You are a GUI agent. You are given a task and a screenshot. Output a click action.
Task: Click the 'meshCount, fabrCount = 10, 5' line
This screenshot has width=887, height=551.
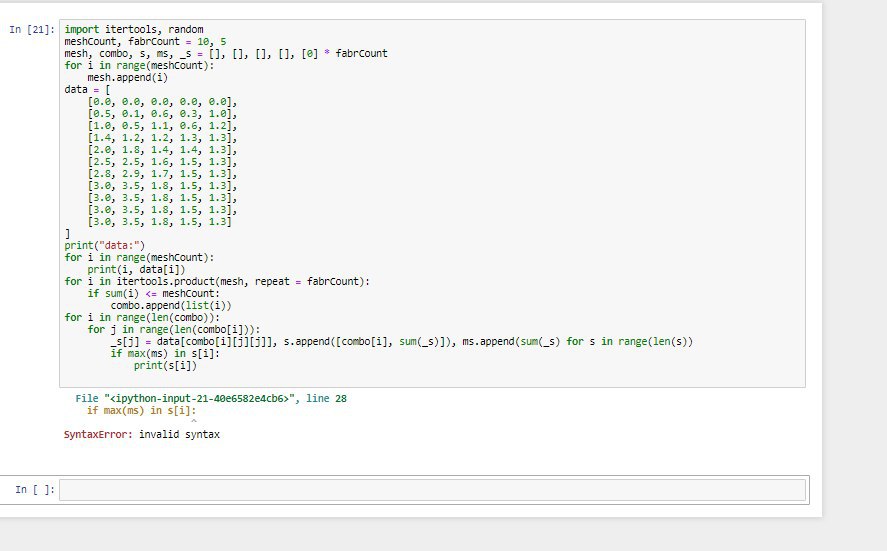(x=145, y=41)
